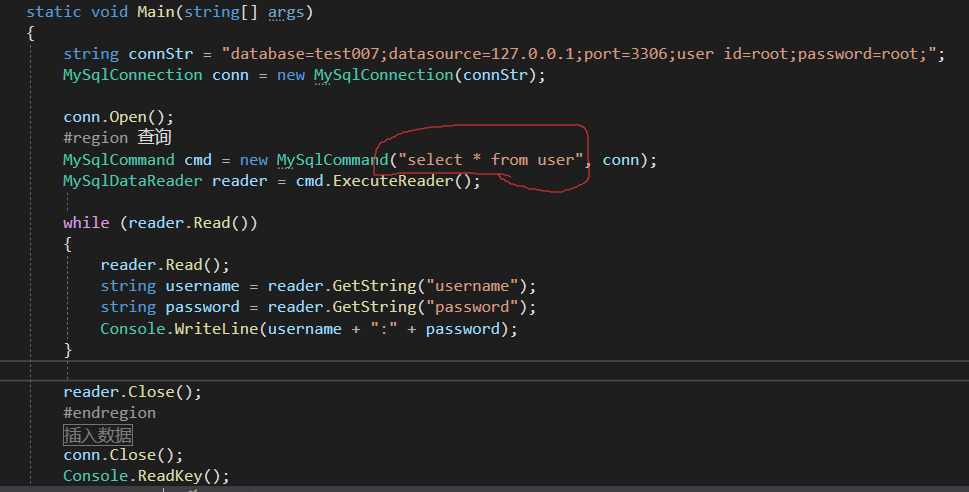Expand the collapsed 插入数据 region

pyautogui.click(x=98, y=435)
